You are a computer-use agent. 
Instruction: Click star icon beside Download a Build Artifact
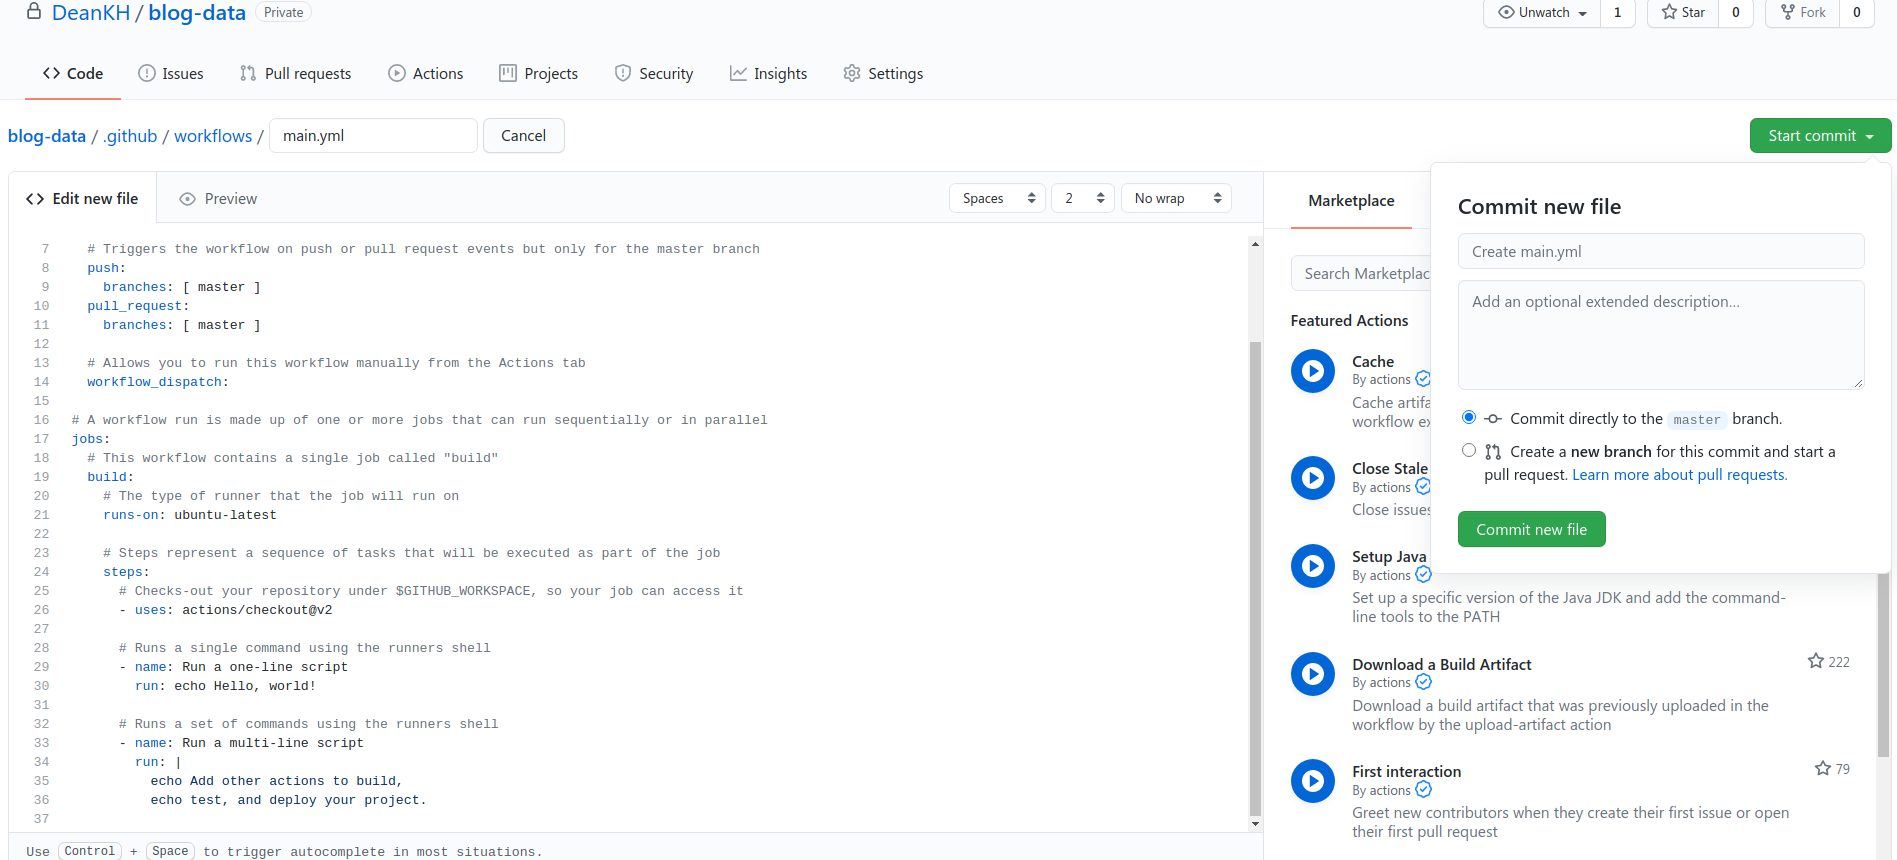[x=1815, y=661]
